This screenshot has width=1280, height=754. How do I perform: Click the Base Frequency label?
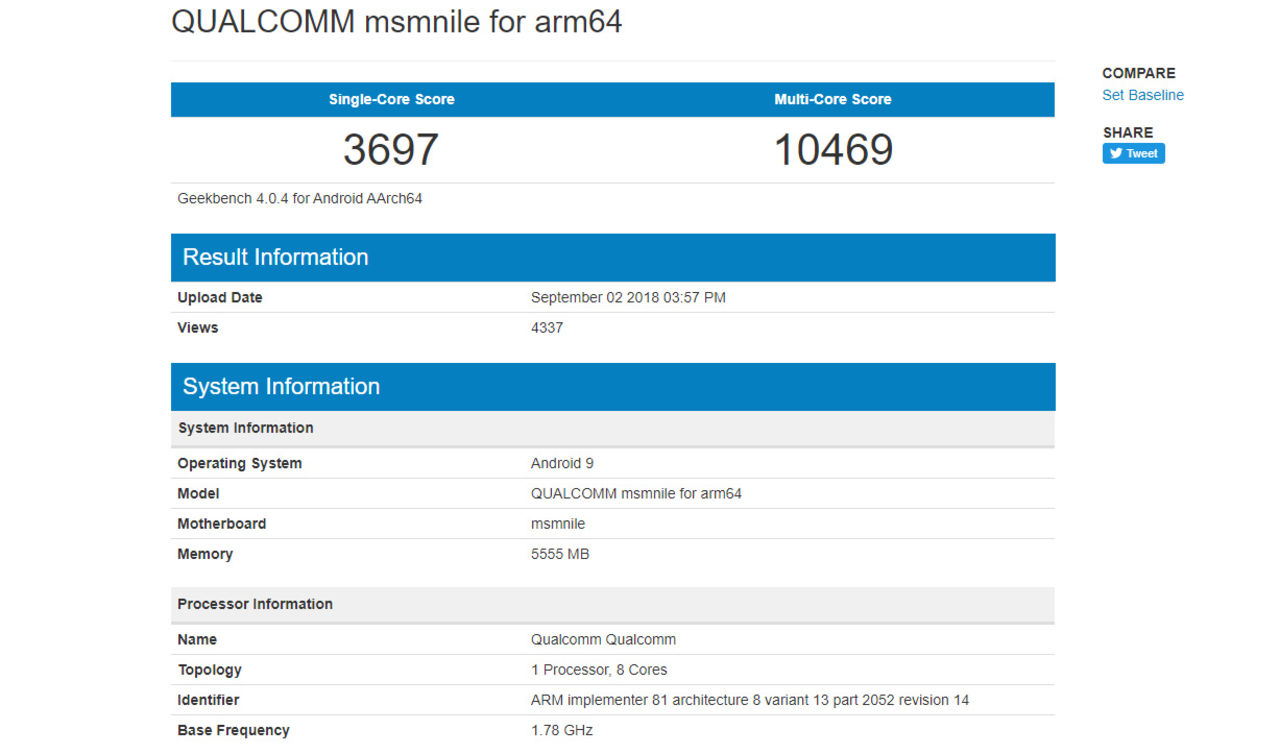click(234, 730)
